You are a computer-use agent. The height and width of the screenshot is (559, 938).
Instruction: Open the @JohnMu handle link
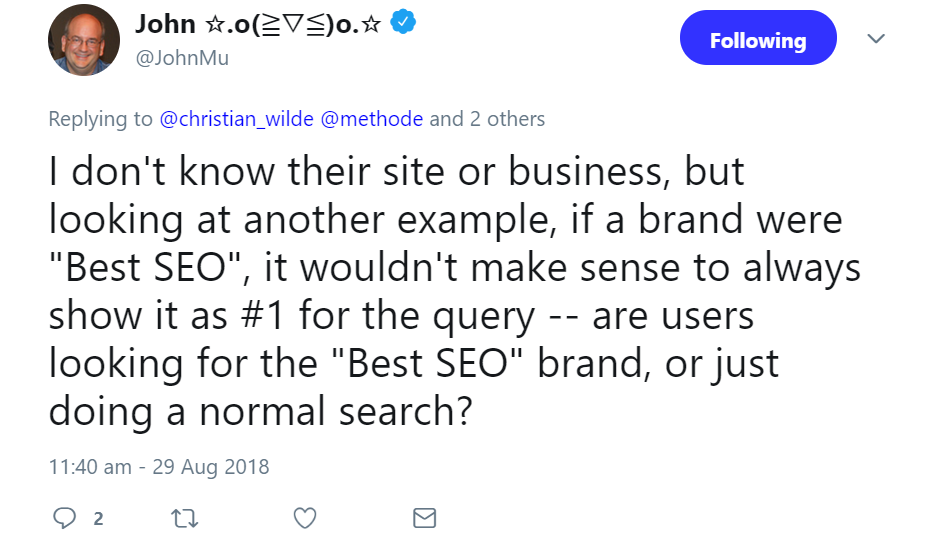pos(182,58)
